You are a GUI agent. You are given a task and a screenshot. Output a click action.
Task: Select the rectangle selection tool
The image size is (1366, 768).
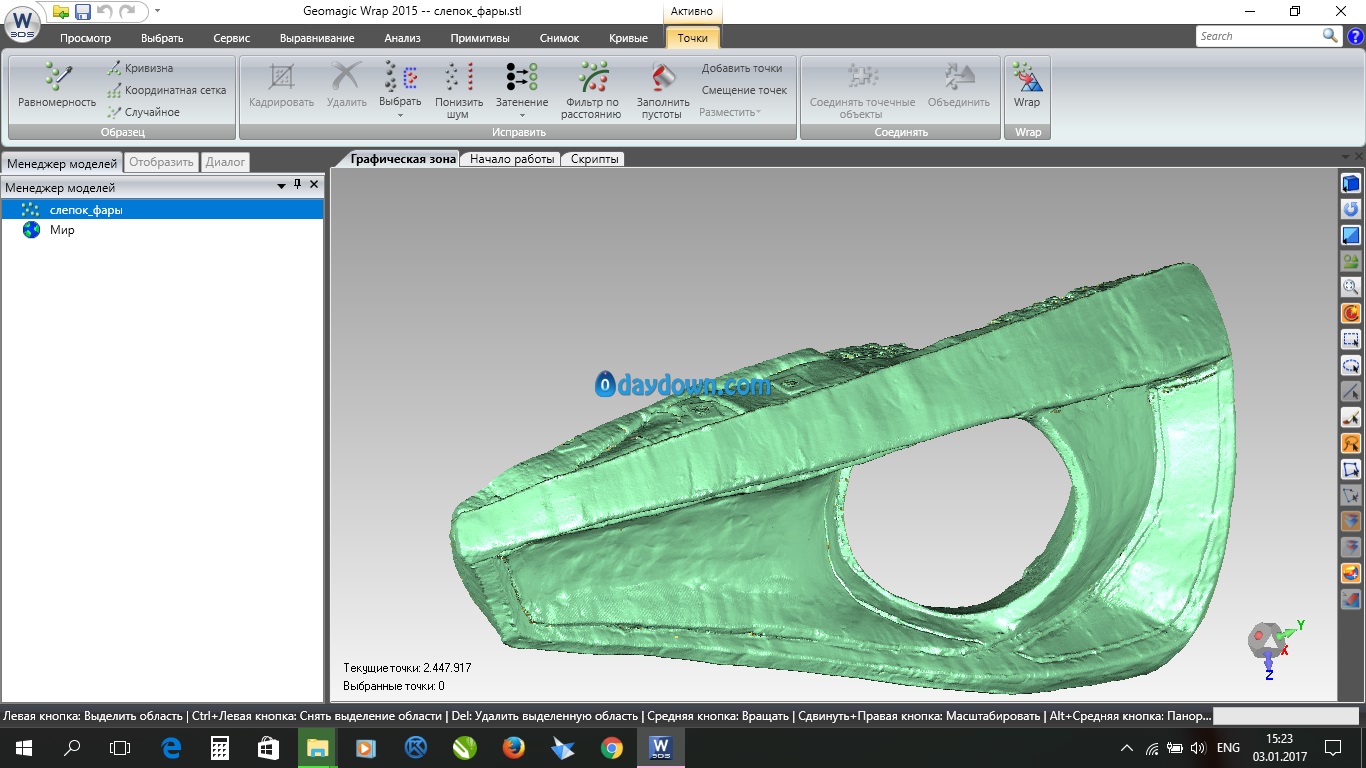tap(1351, 340)
